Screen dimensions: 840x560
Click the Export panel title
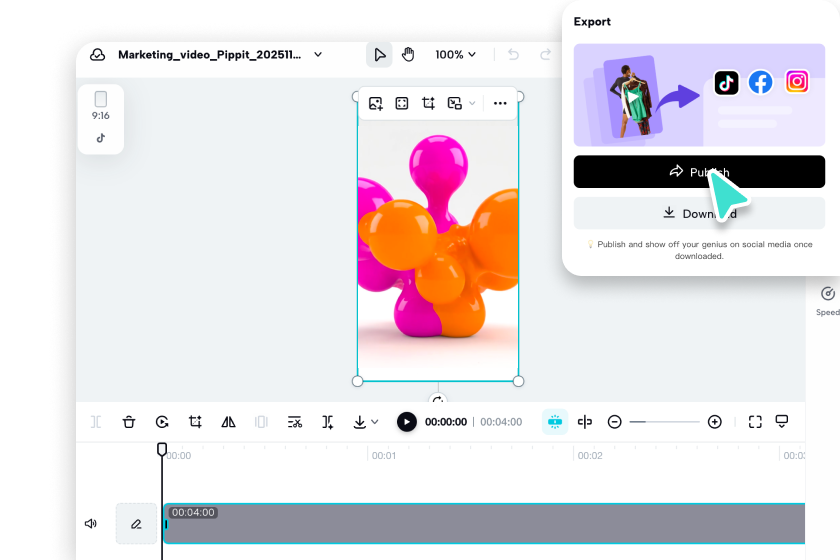pos(592,22)
